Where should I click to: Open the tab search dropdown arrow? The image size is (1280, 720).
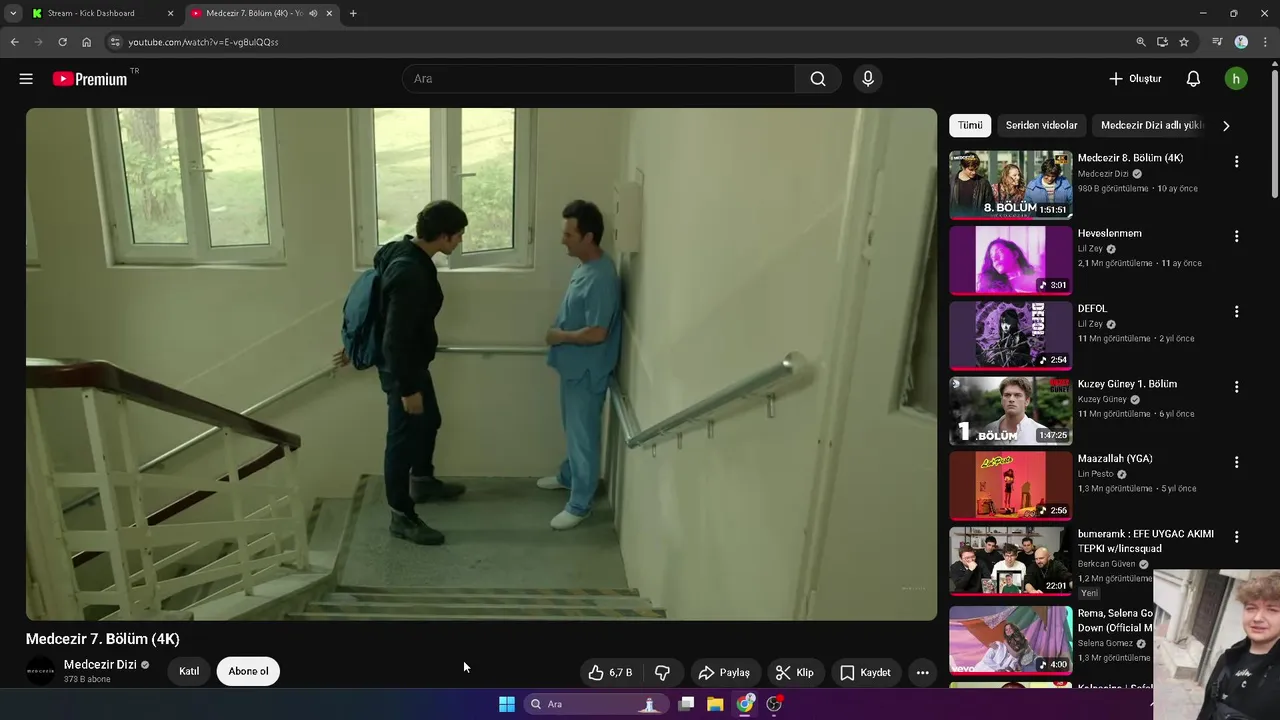pyautogui.click(x=13, y=13)
